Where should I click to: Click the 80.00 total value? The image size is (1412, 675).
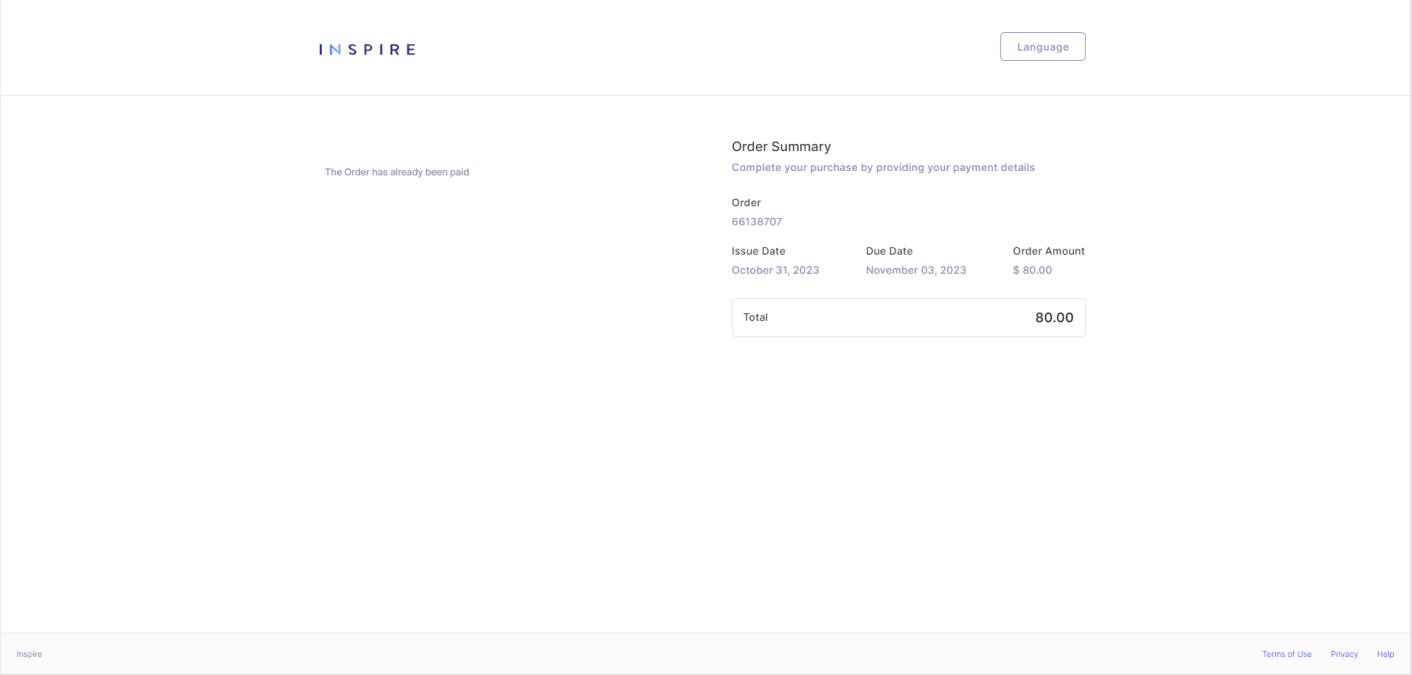[x=1054, y=317]
